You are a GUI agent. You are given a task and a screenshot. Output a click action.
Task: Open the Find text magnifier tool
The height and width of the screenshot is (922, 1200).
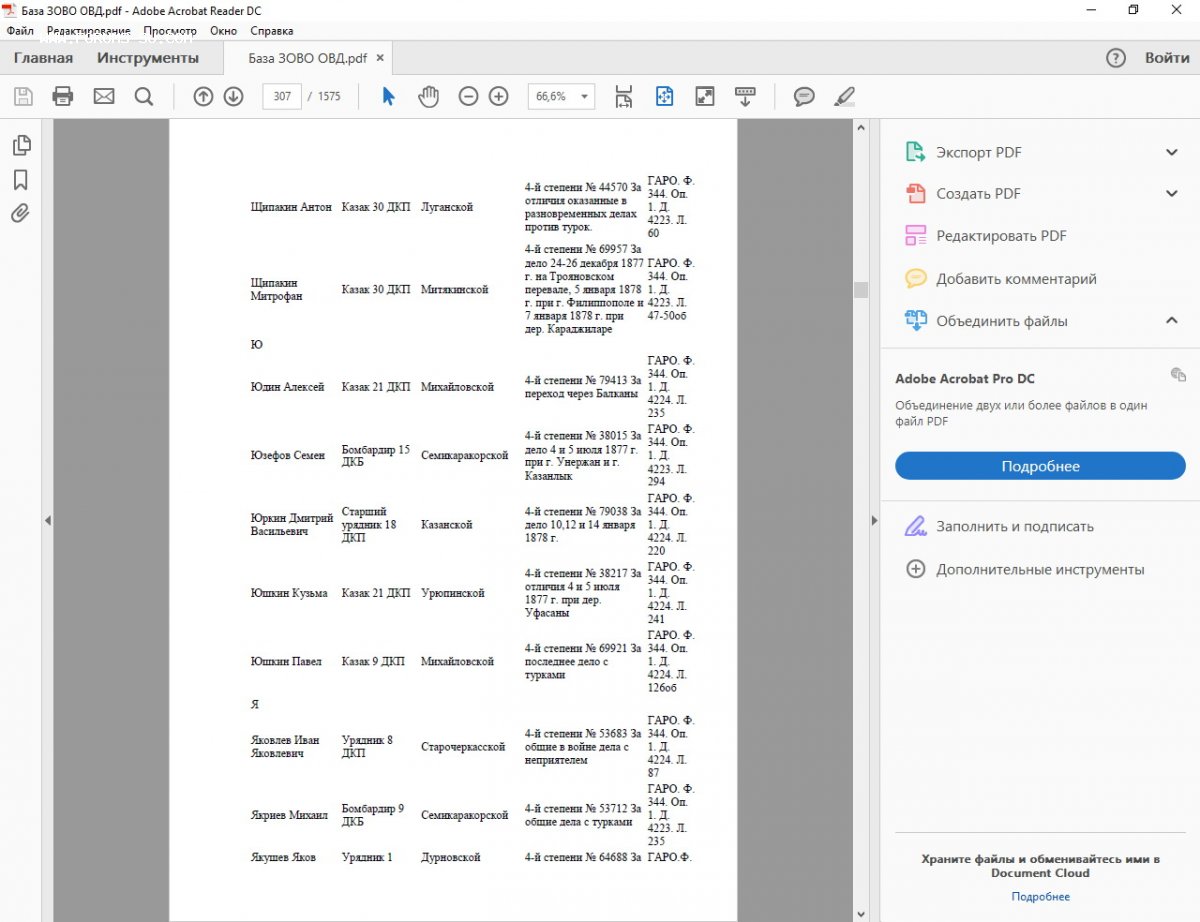(144, 96)
